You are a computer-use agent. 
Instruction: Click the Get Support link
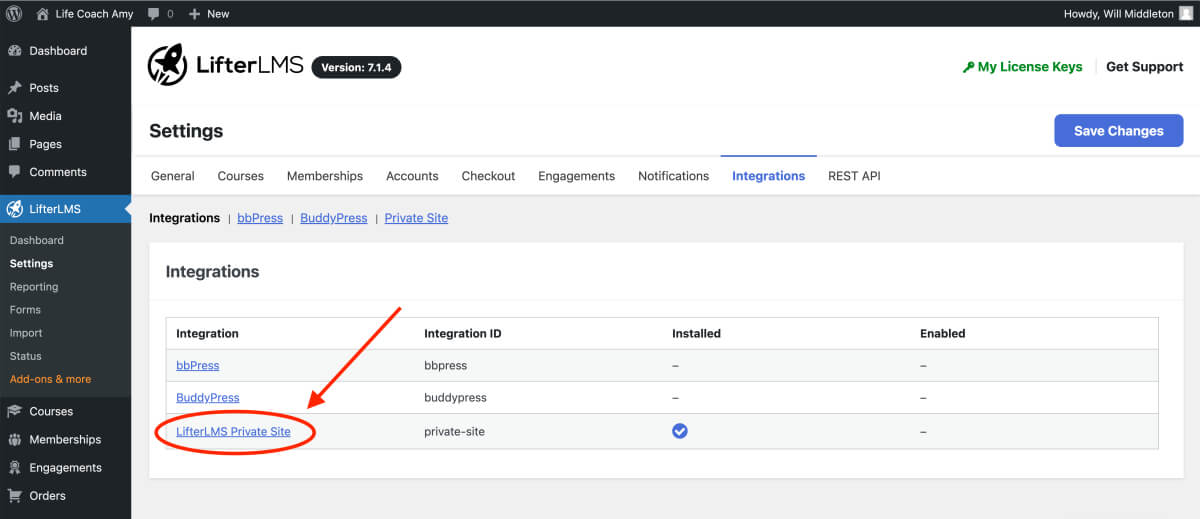pos(1144,67)
